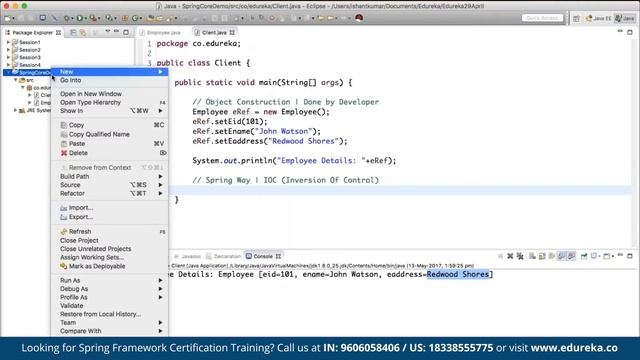The height and width of the screenshot is (360, 640).
Task: Switch to the Declaration tab
Action: [x=224, y=256]
